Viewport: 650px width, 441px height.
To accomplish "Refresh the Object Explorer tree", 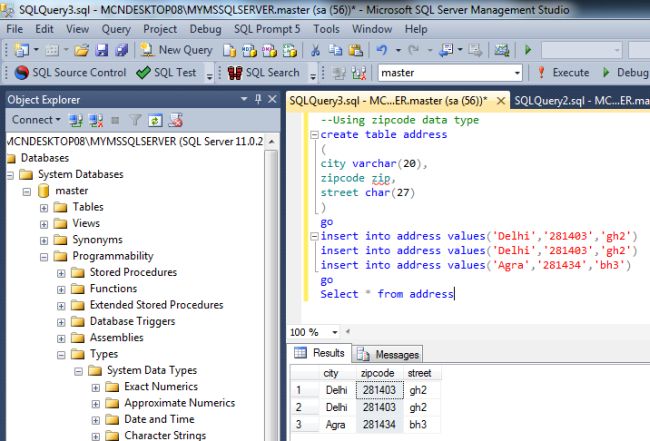I will tap(156, 120).
